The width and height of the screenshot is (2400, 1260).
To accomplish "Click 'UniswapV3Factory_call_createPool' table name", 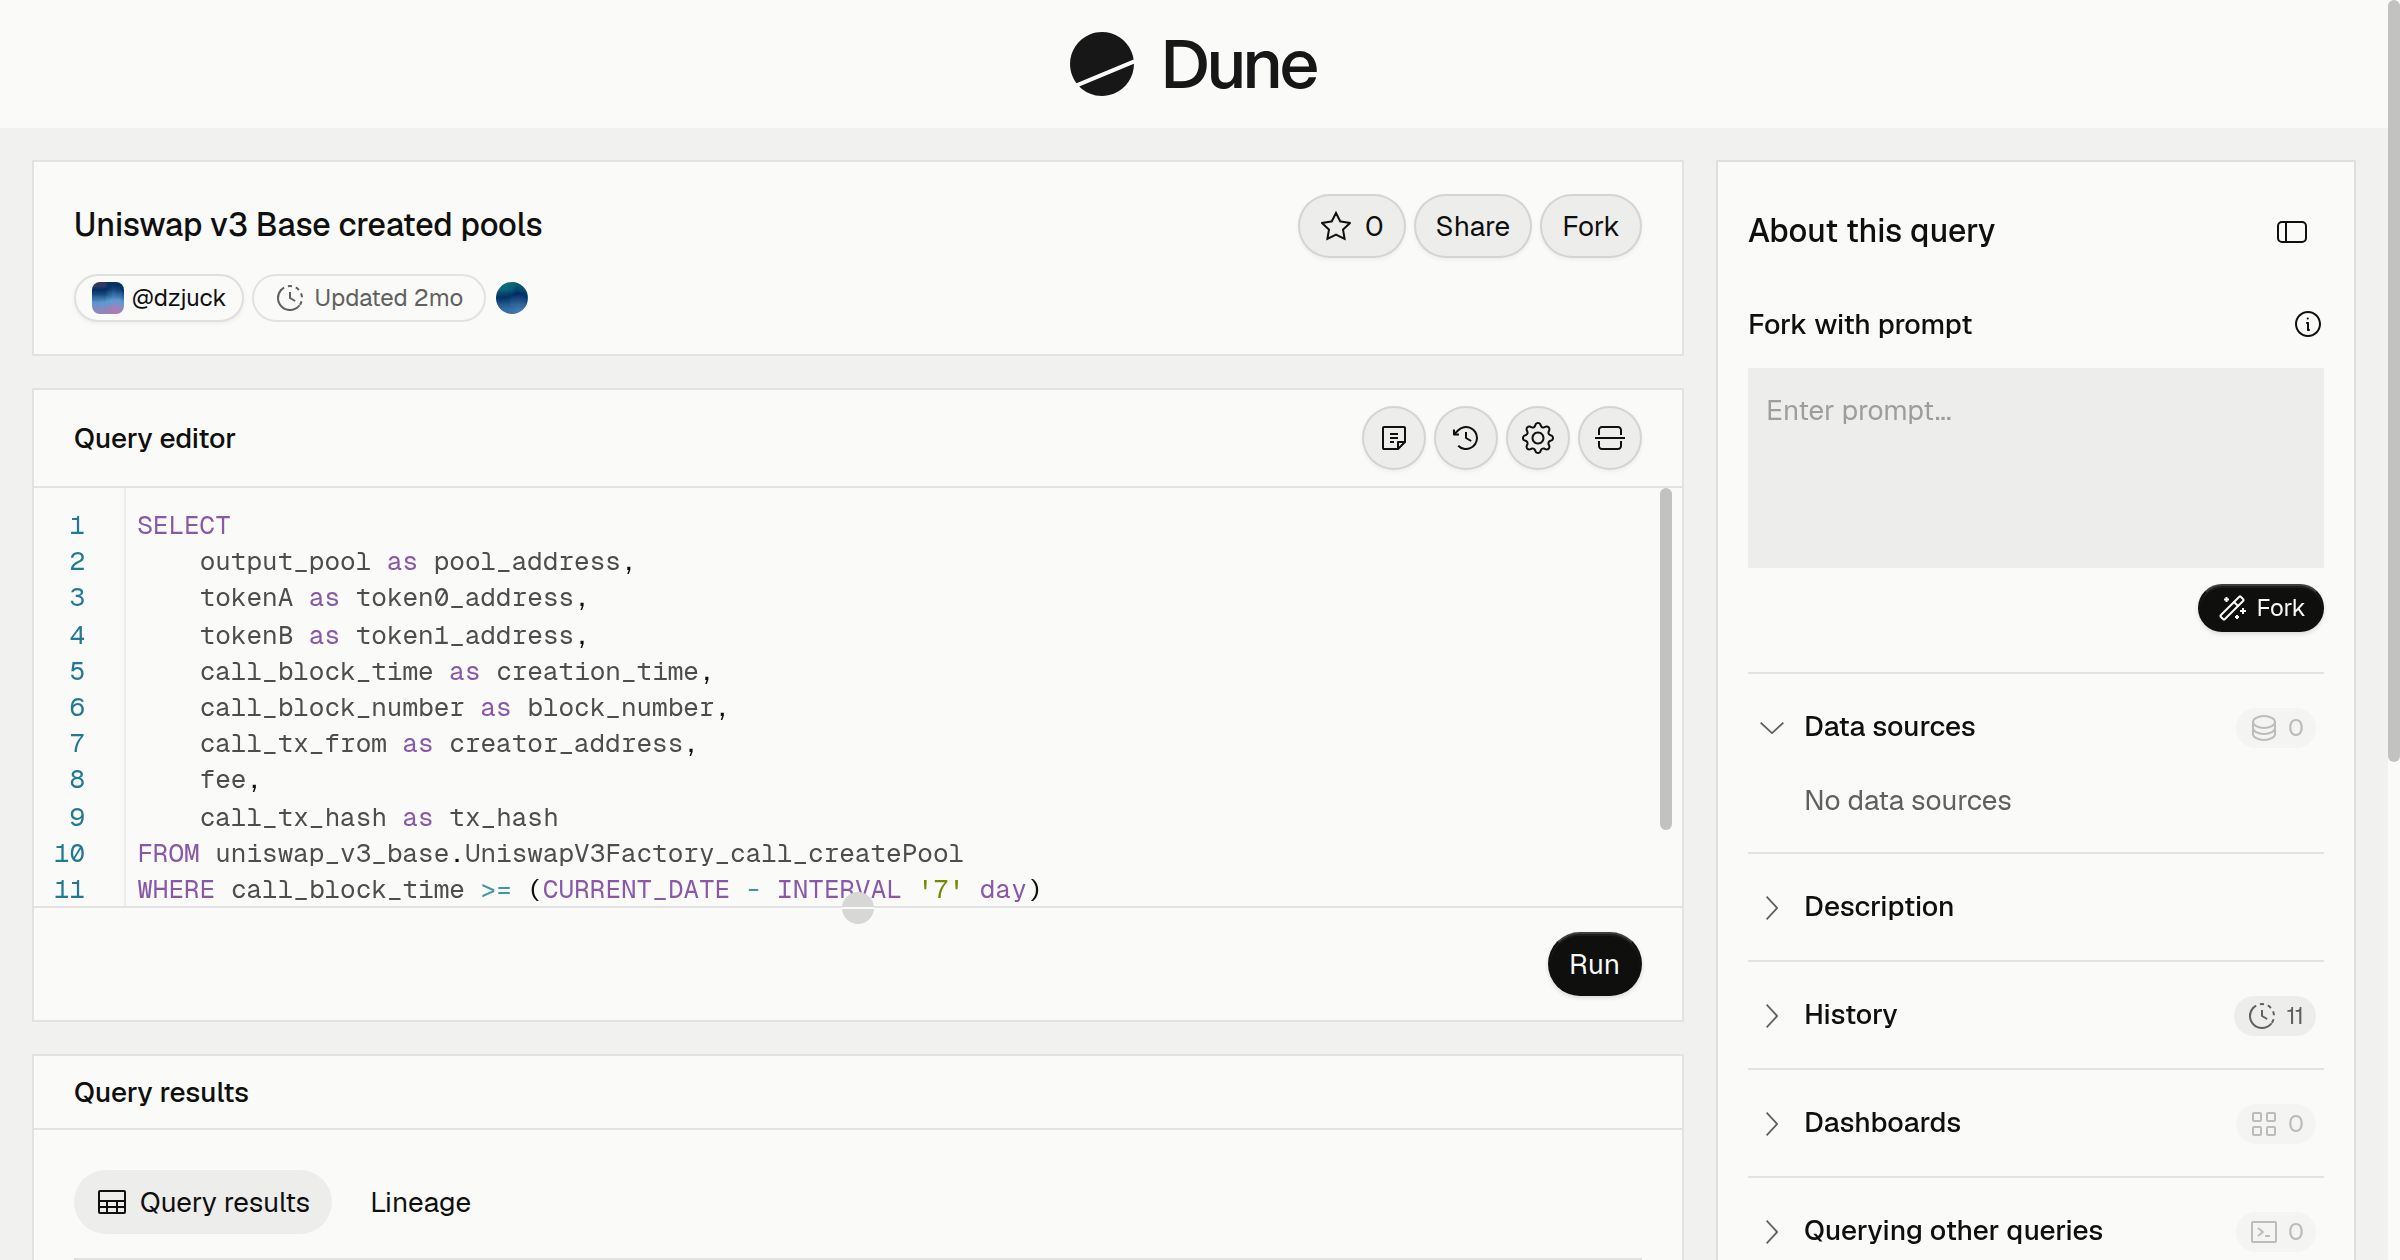I will [714, 853].
